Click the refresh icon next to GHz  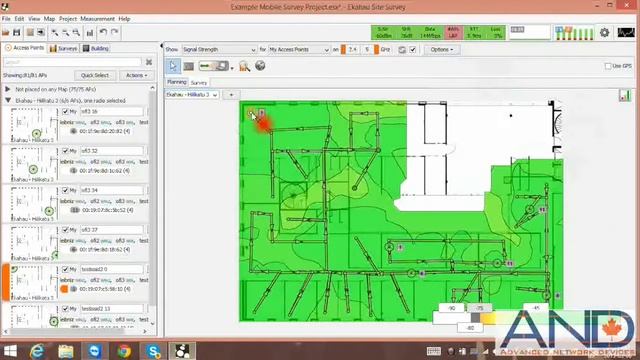(x=402, y=50)
